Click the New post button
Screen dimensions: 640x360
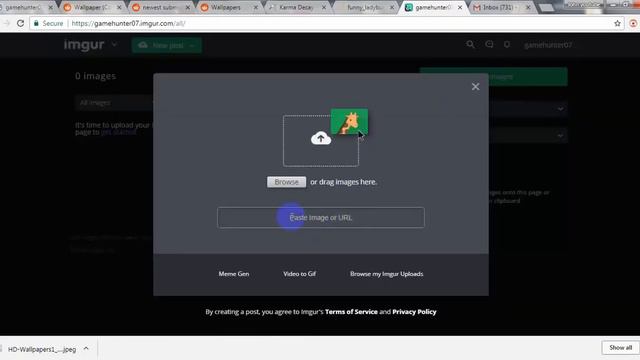click(167, 45)
